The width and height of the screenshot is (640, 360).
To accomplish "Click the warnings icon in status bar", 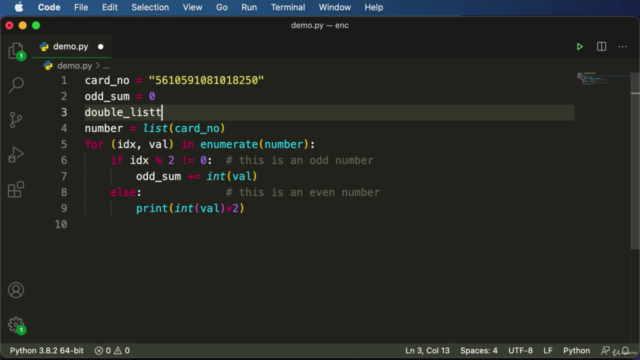I will 118,351.
